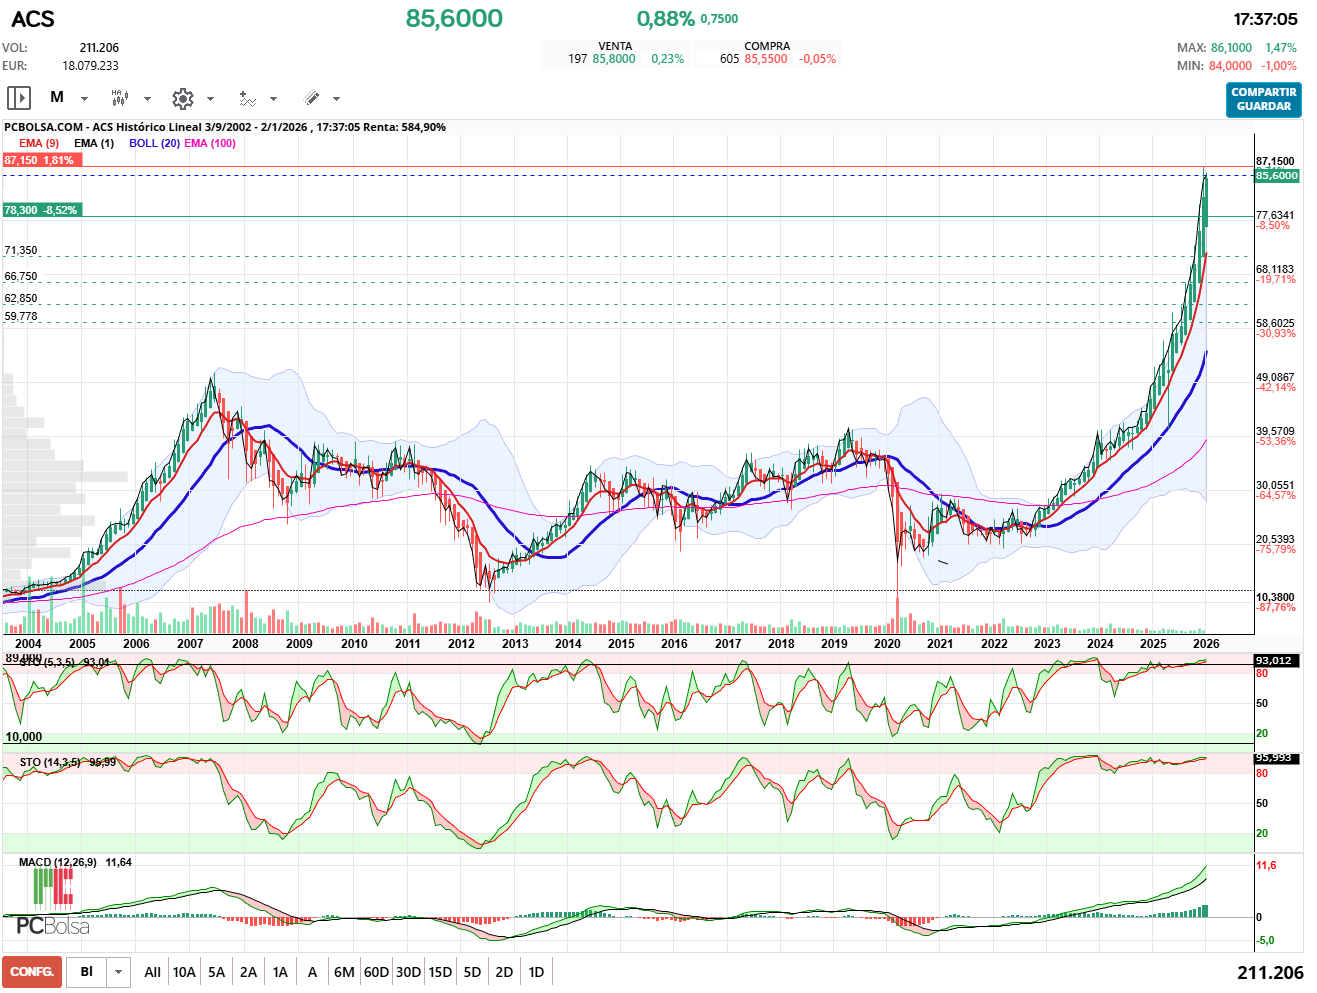Expand the BI selector dropdown arrow

click(119, 972)
